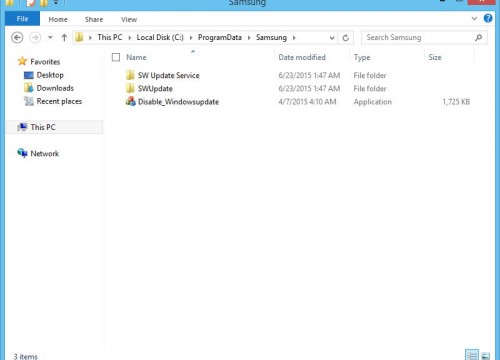
Task: Expand the ribbon with the chevron
Action: [474, 19]
